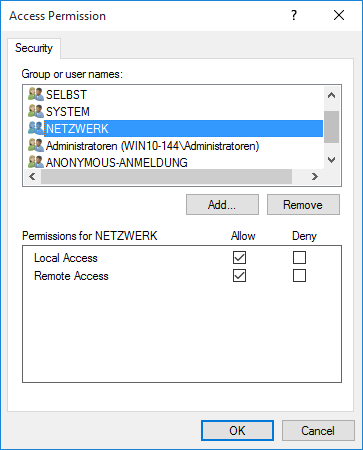
Task: Click the ANONYMOUS-ANMELDUNG group icon
Action: click(36, 162)
